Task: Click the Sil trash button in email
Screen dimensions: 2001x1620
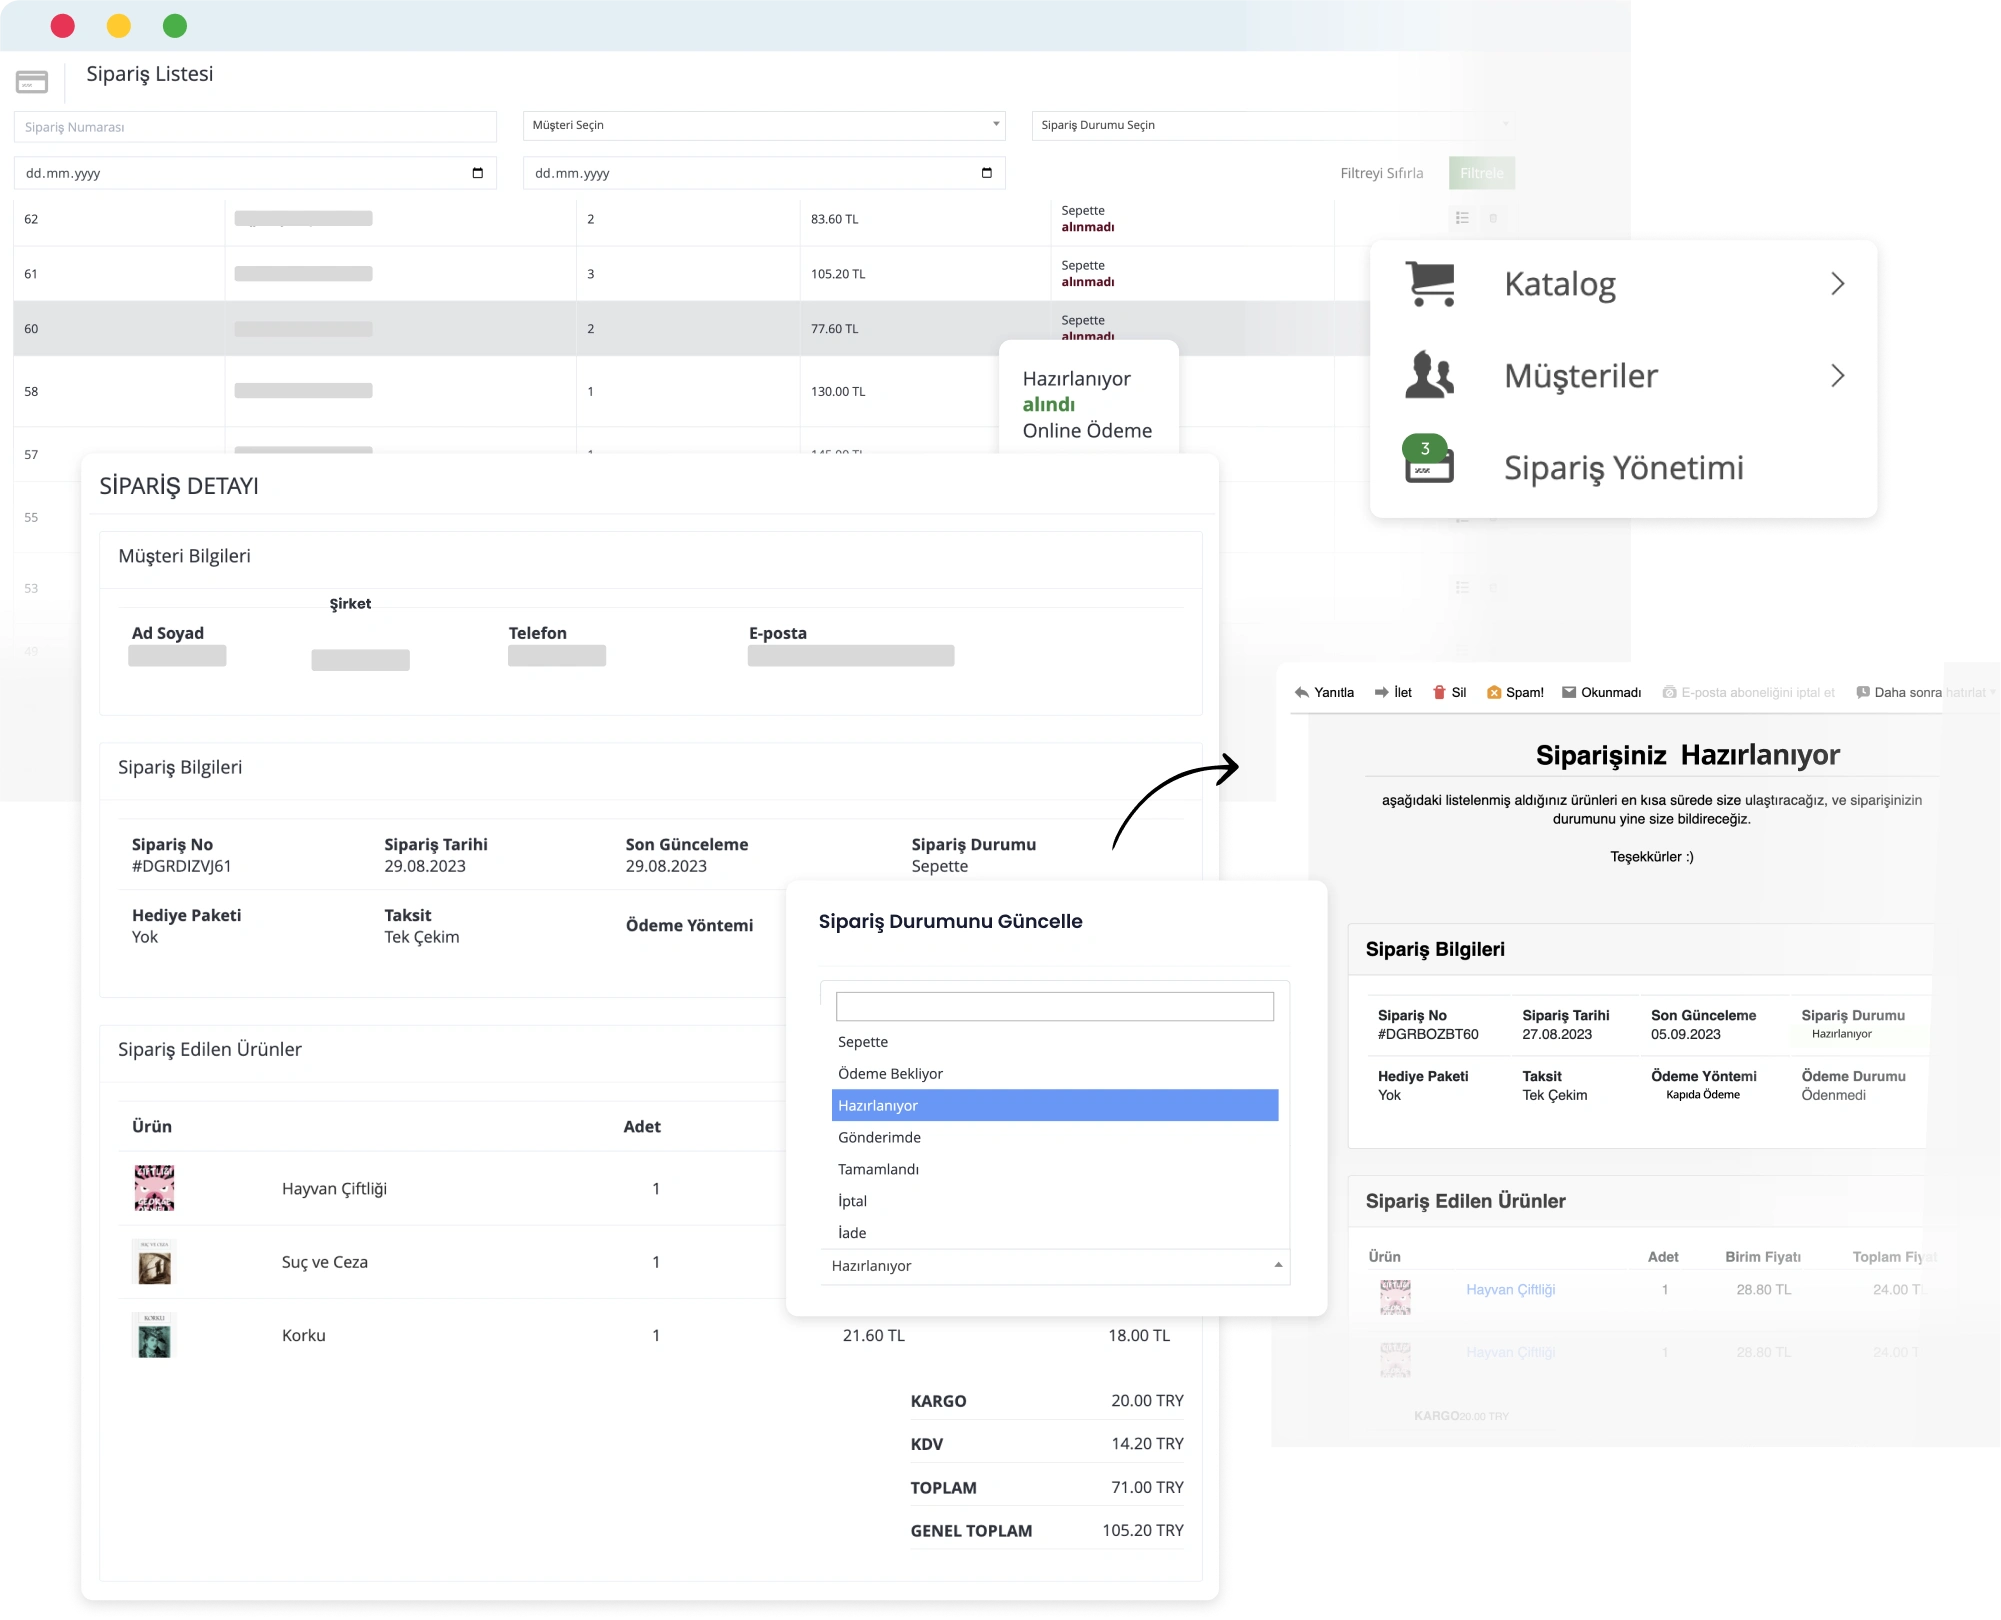Action: (1449, 692)
